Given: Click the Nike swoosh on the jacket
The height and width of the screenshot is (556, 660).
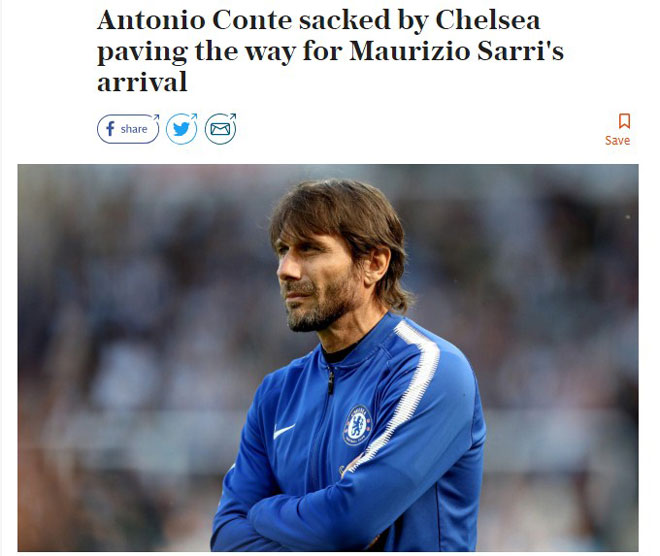Looking at the screenshot, I should 284,431.
